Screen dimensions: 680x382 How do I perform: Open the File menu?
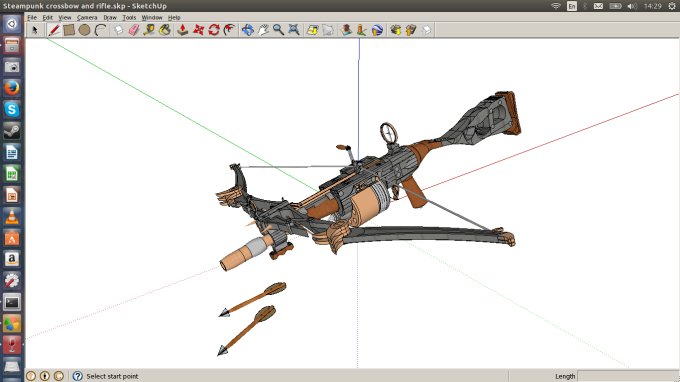click(32, 18)
